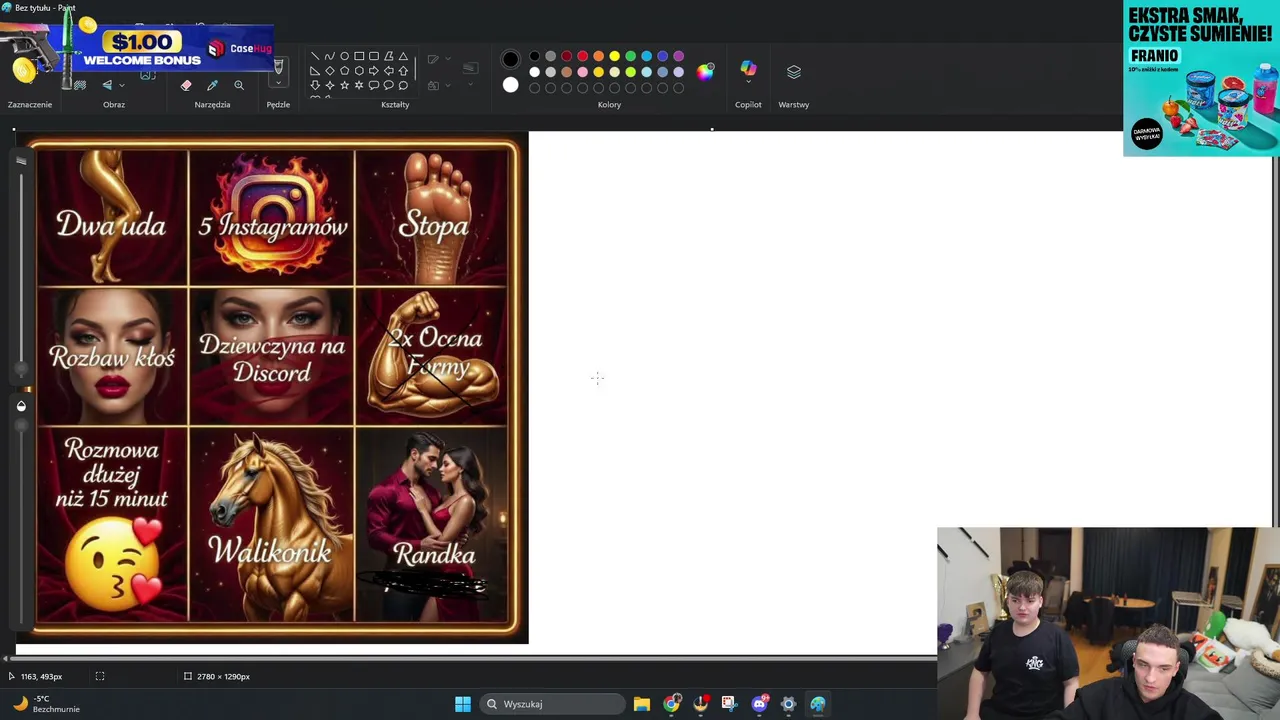Choose the rounded rectangular callout shape
The height and width of the screenshot is (720, 1280).
click(x=374, y=85)
